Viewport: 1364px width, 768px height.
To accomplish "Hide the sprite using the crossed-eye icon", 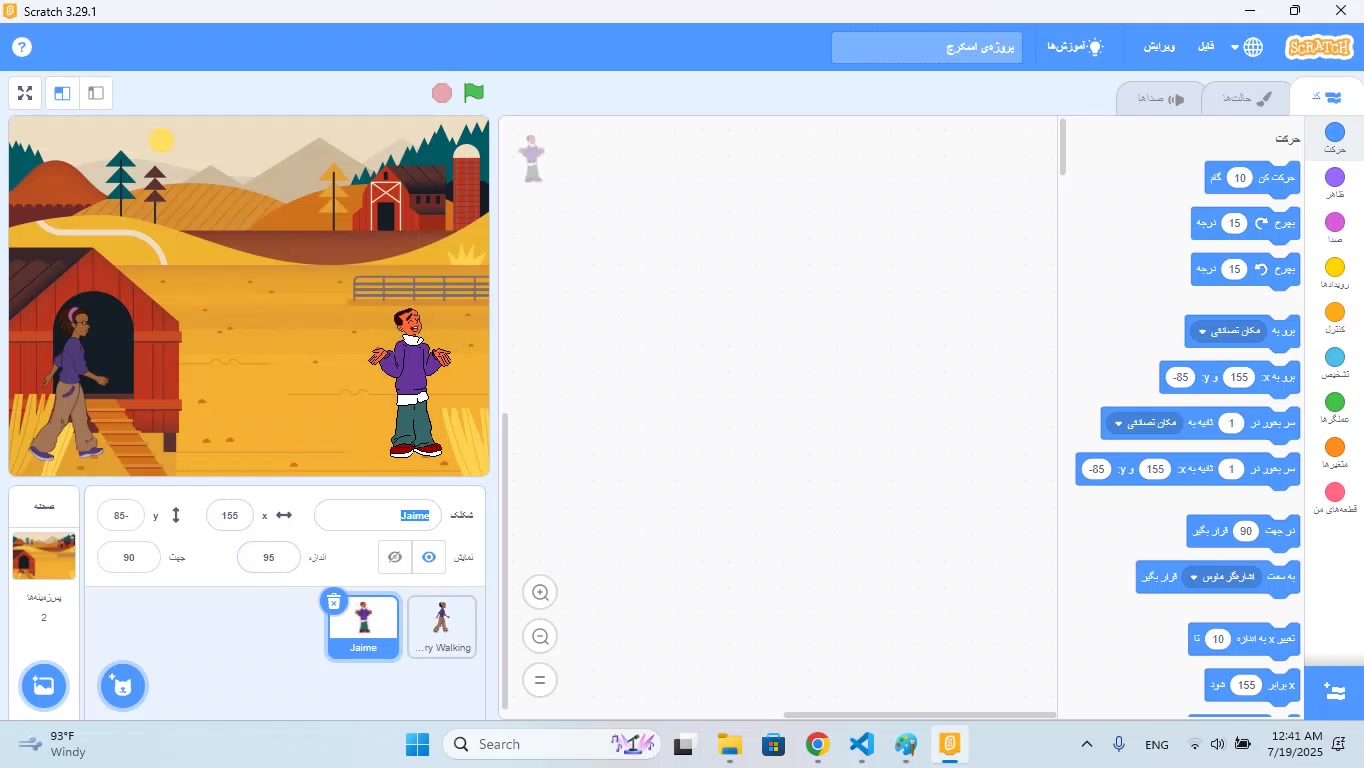I will coord(395,557).
